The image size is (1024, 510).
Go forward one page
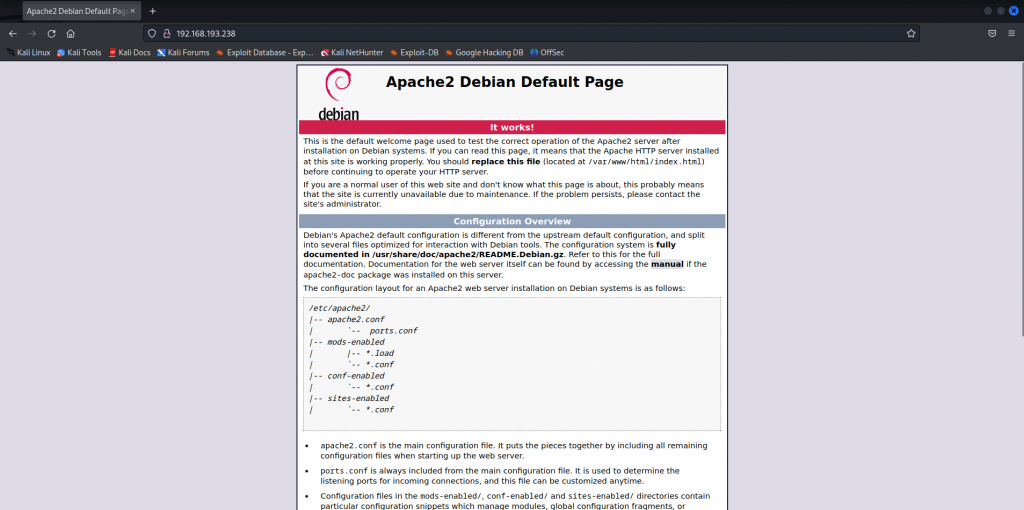pos(32,33)
